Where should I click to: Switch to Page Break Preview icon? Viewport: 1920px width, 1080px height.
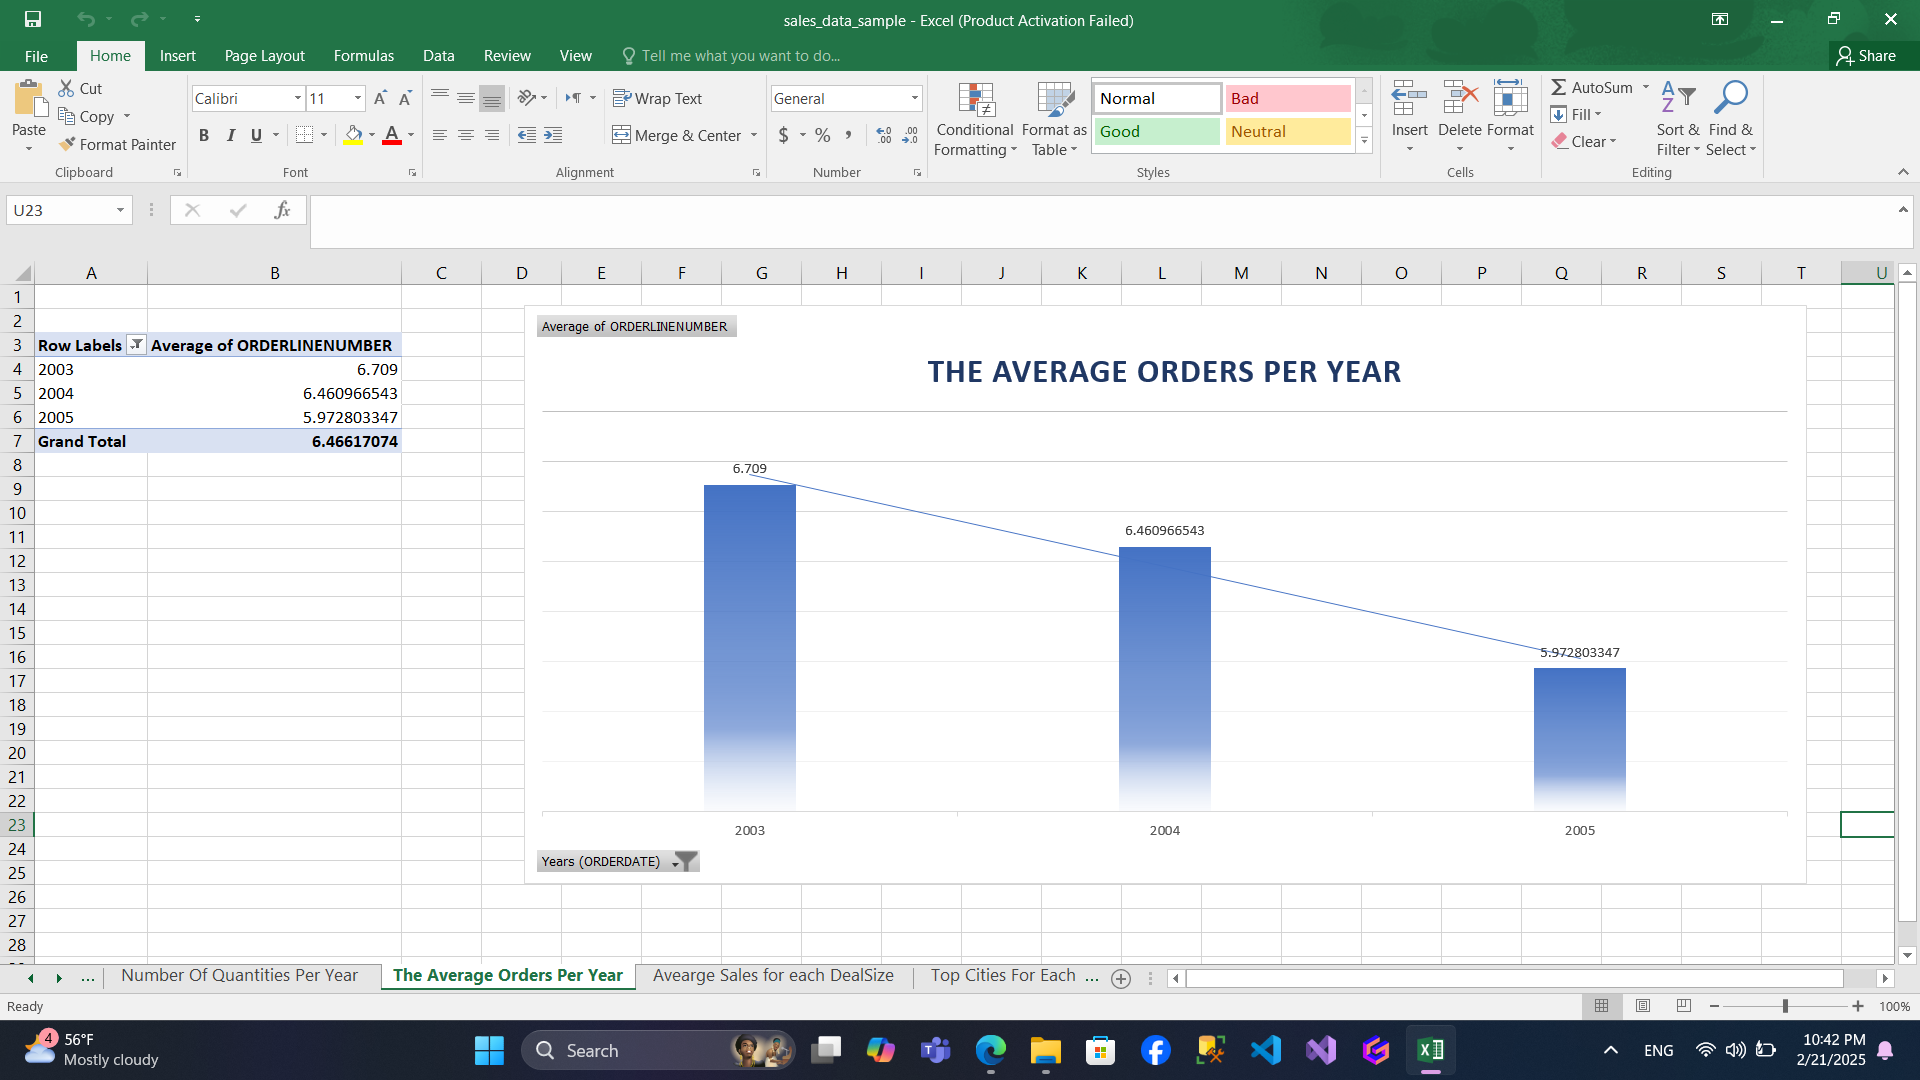pyautogui.click(x=1684, y=1006)
